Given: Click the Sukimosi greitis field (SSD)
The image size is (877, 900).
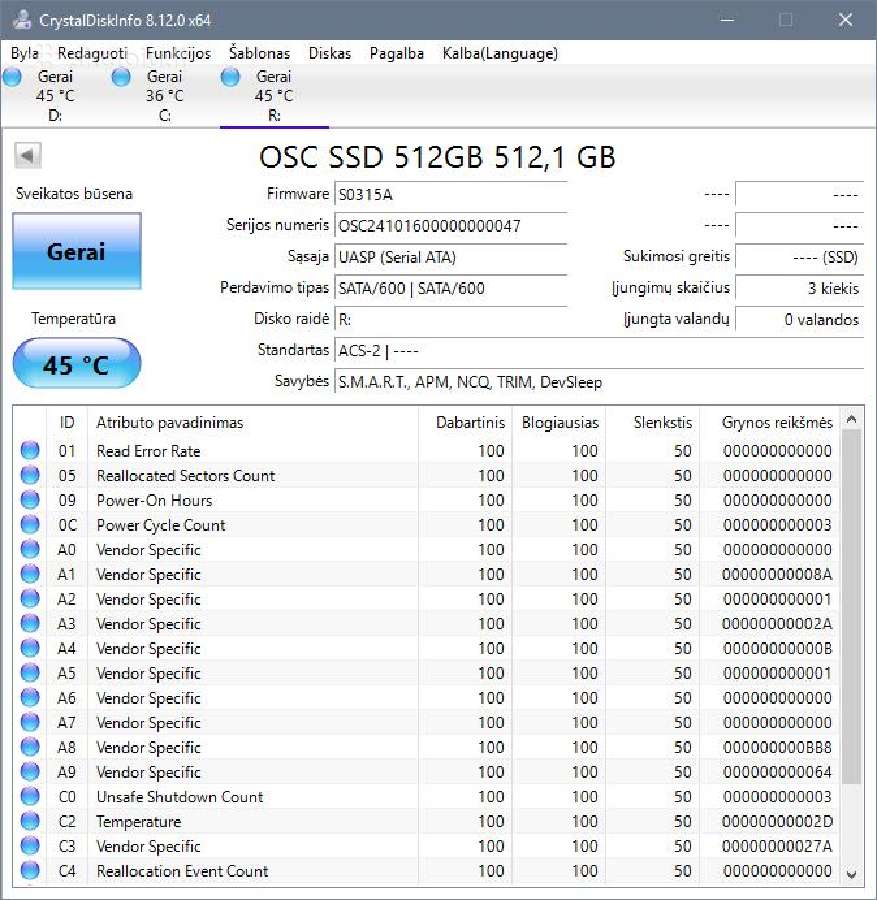Looking at the screenshot, I should pyautogui.click(x=799, y=257).
